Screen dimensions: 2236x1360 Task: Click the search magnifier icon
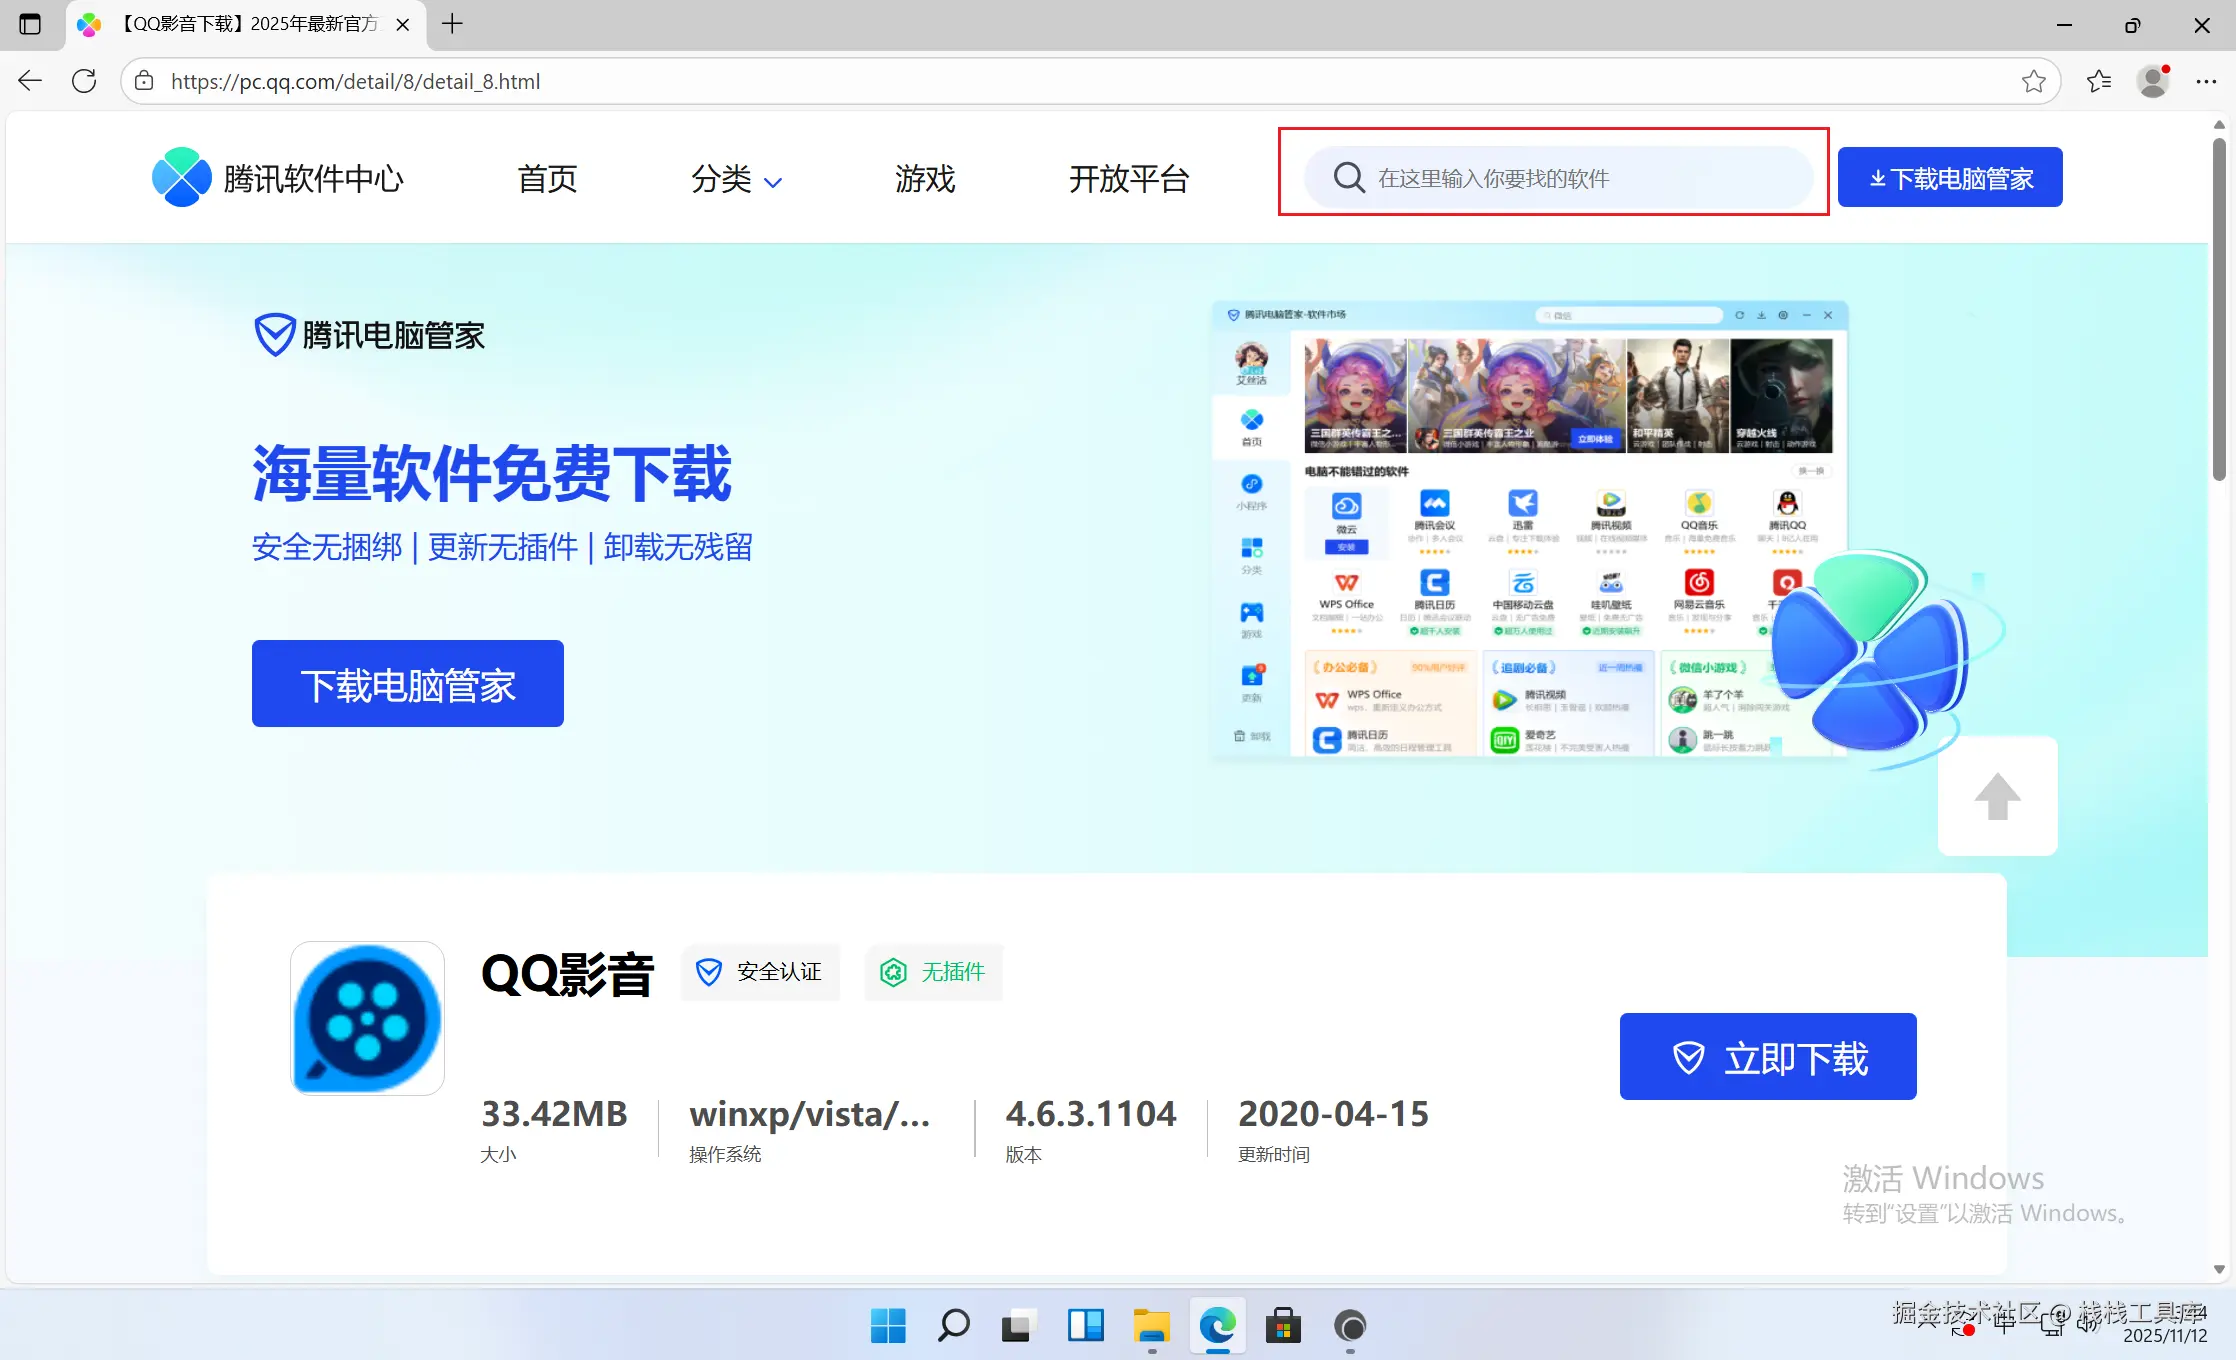click(x=1348, y=178)
